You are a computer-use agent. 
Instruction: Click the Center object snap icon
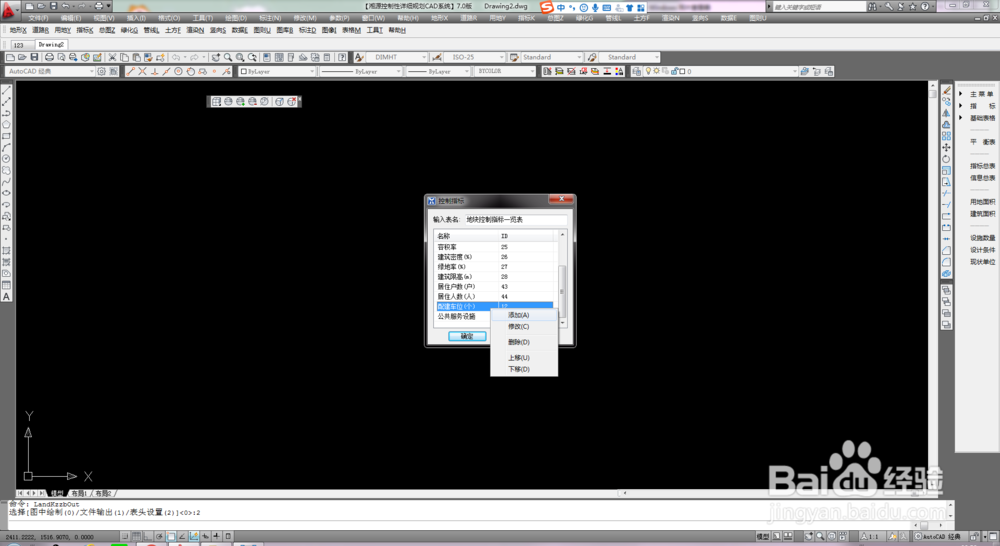(x=179, y=71)
